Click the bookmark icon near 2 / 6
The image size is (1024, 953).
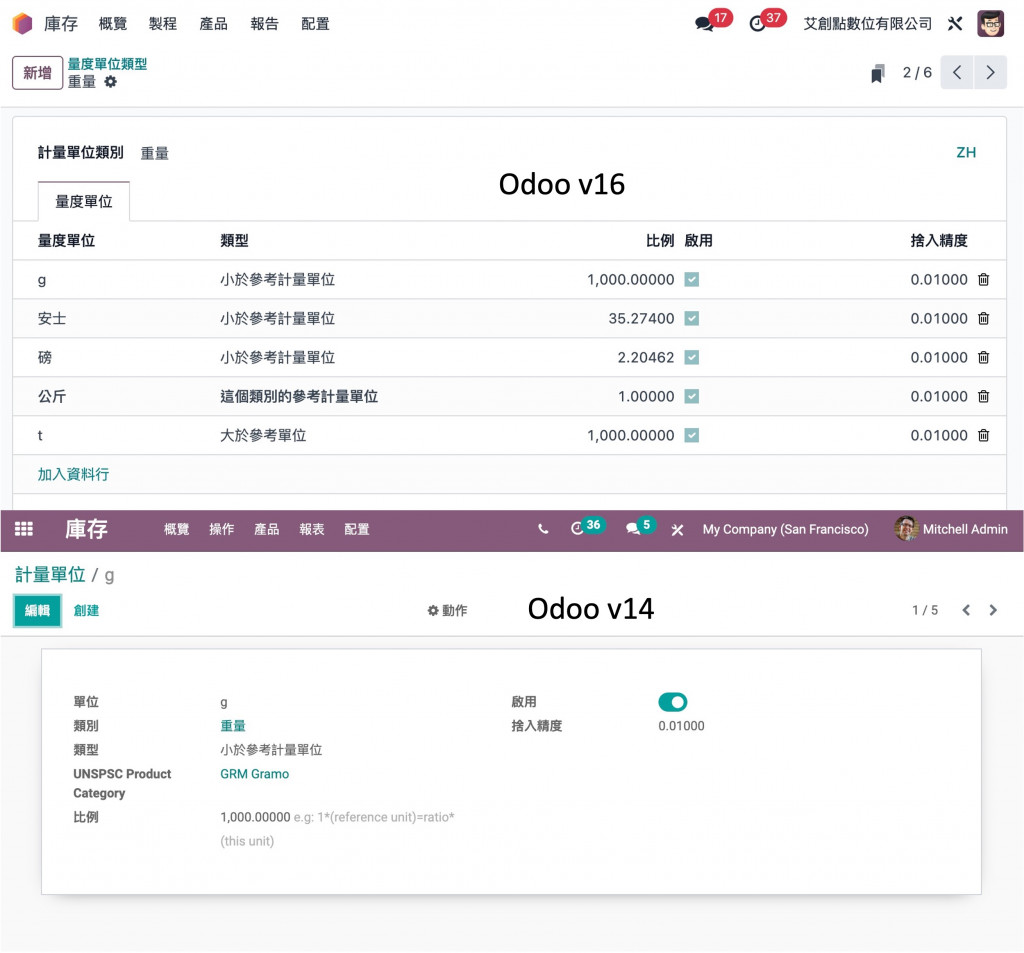(878, 73)
